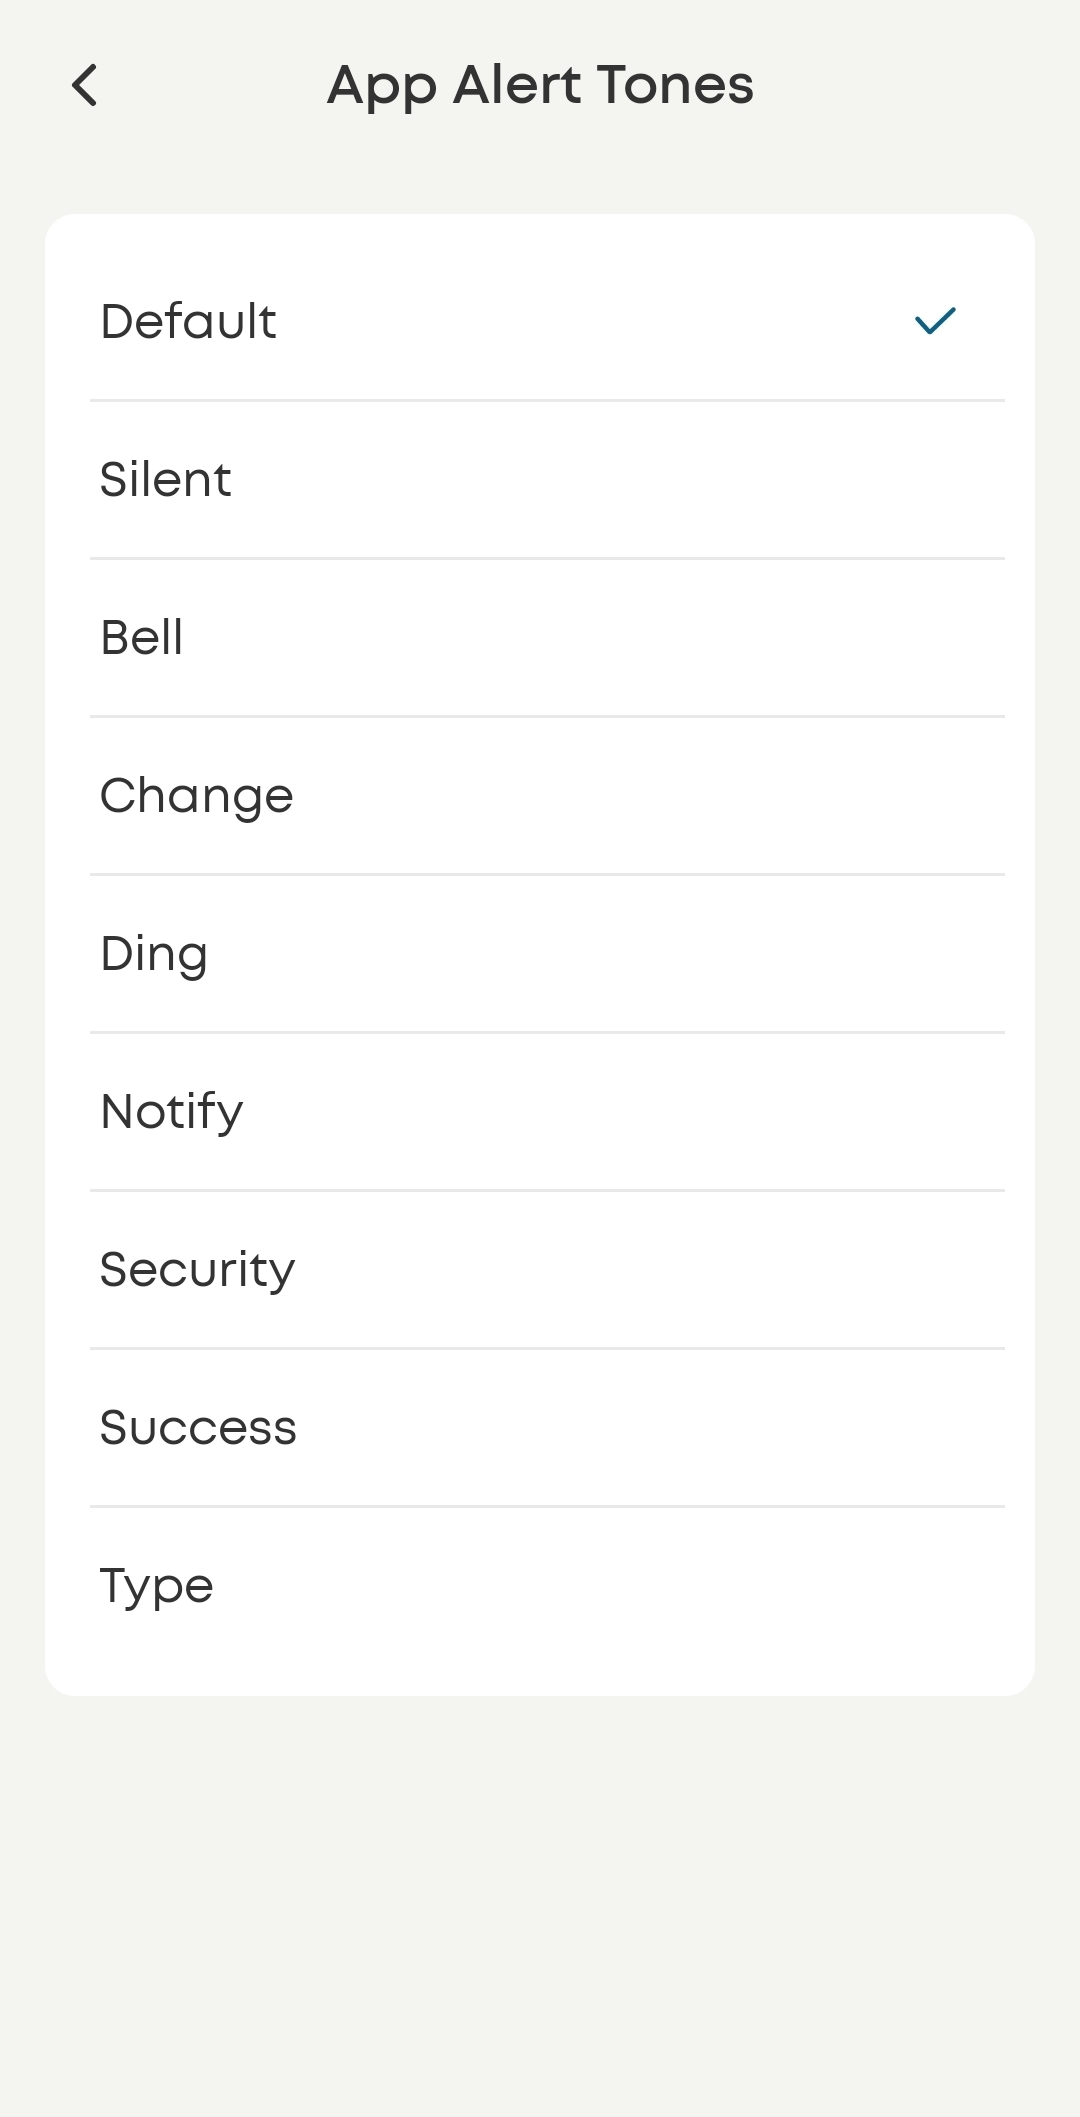Click the right end of the Ding row

click(x=935, y=954)
